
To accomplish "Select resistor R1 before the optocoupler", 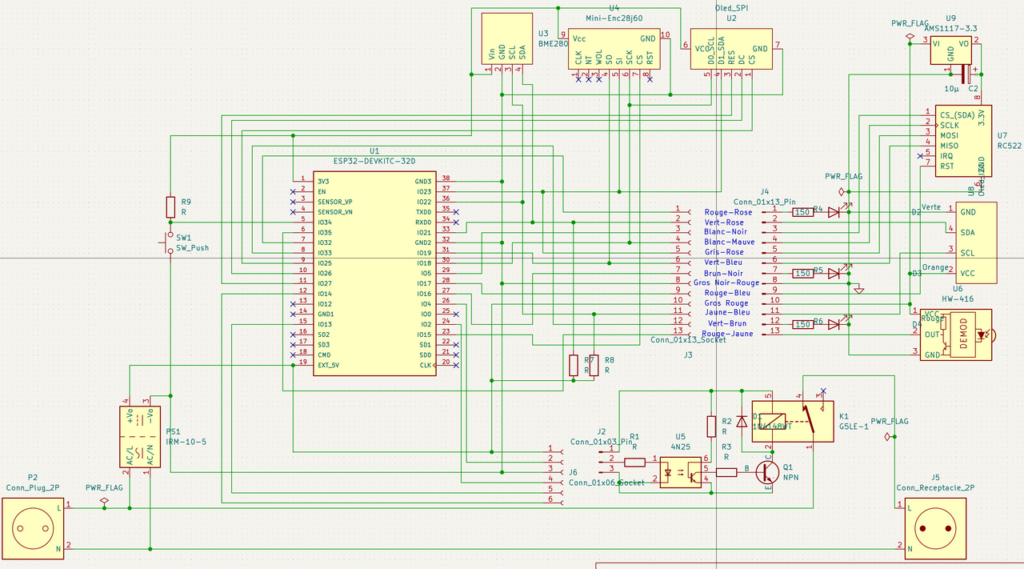I will [x=635, y=463].
